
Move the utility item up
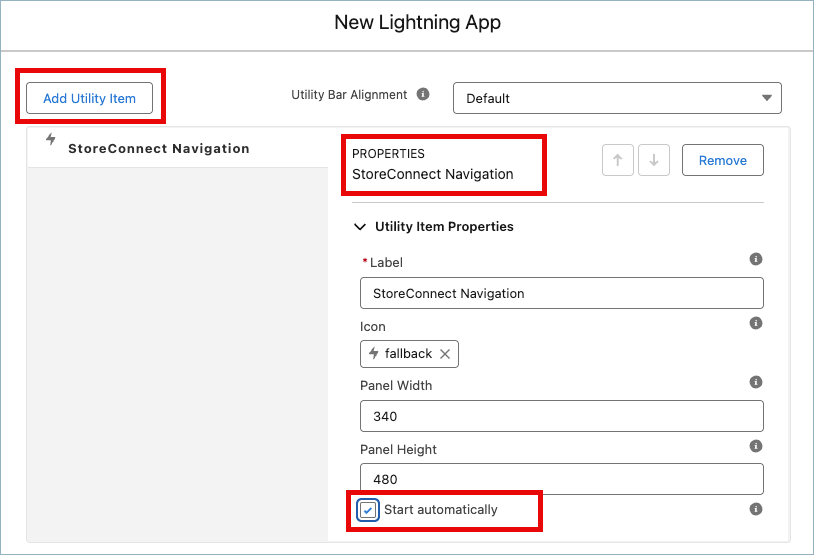click(x=618, y=160)
